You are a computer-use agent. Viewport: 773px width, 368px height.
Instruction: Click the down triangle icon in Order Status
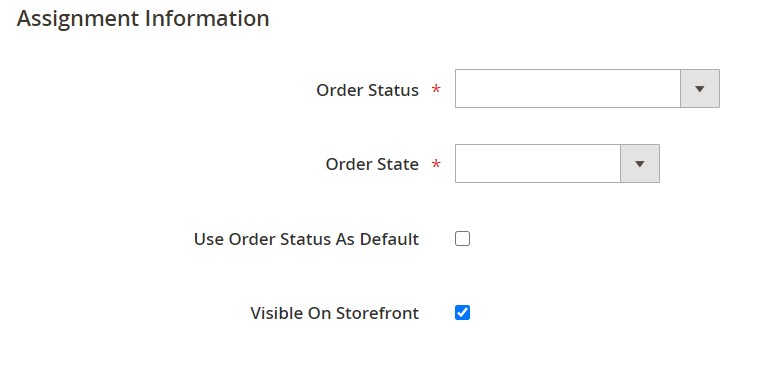pos(700,89)
